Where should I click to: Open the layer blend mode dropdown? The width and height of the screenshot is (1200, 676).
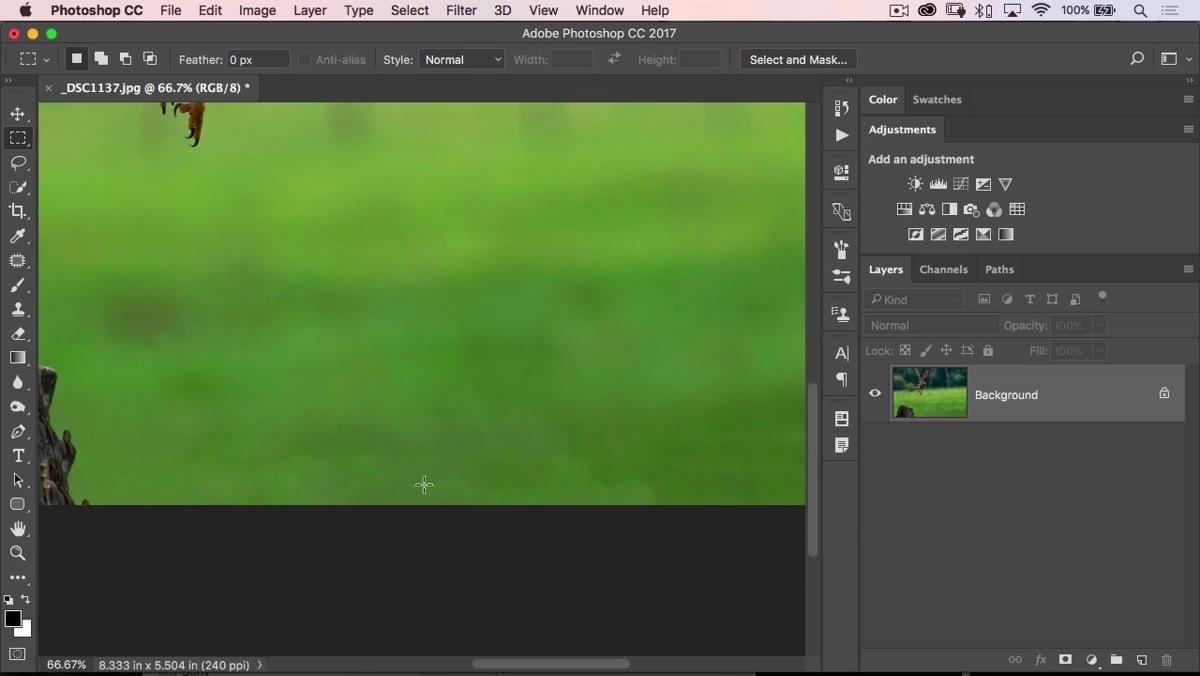coord(932,325)
